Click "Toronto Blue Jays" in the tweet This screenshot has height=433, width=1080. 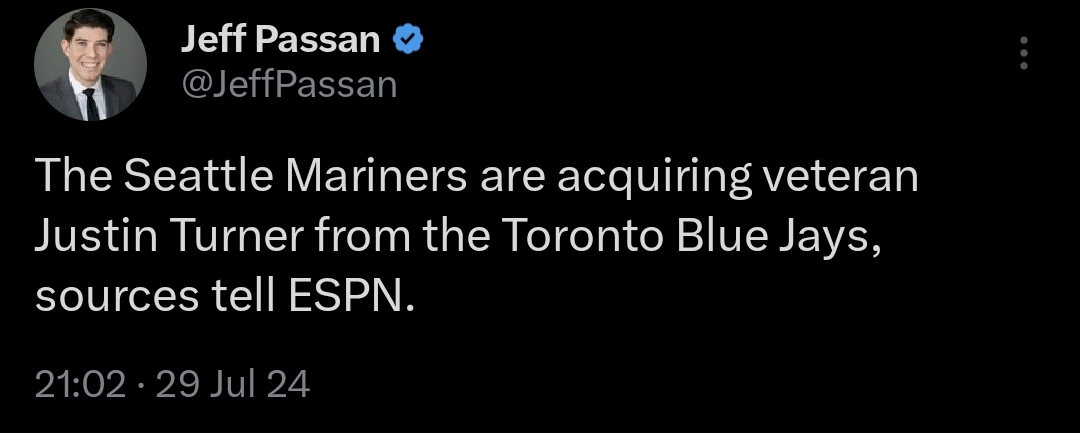pos(682,237)
